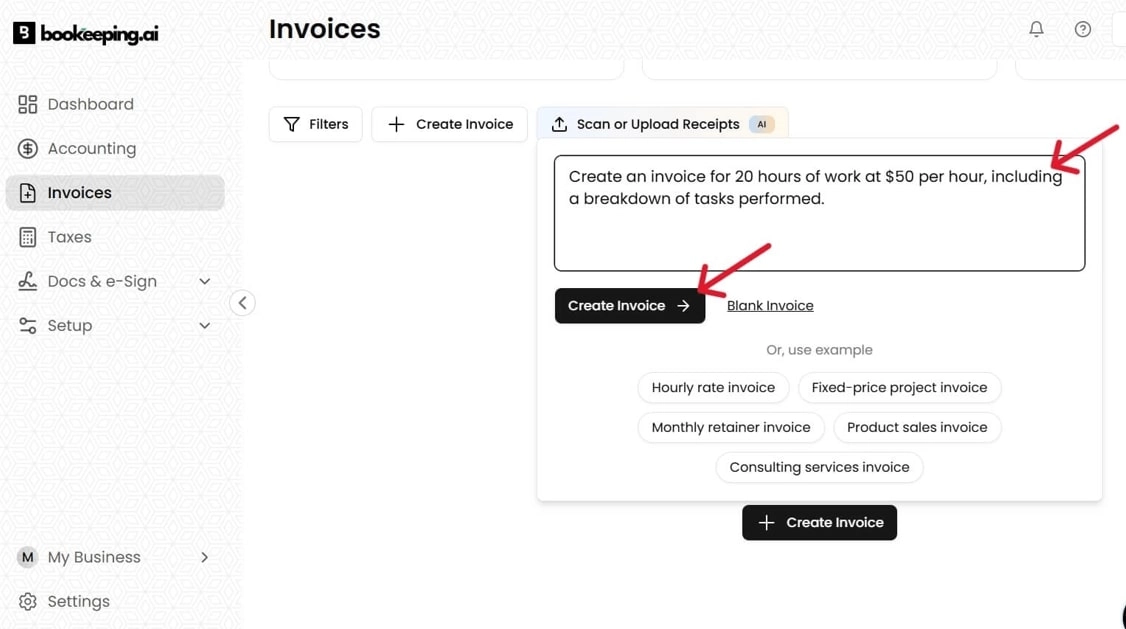This screenshot has width=1126, height=629.
Task: Open Settings via the gear icon
Action: click(28, 601)
